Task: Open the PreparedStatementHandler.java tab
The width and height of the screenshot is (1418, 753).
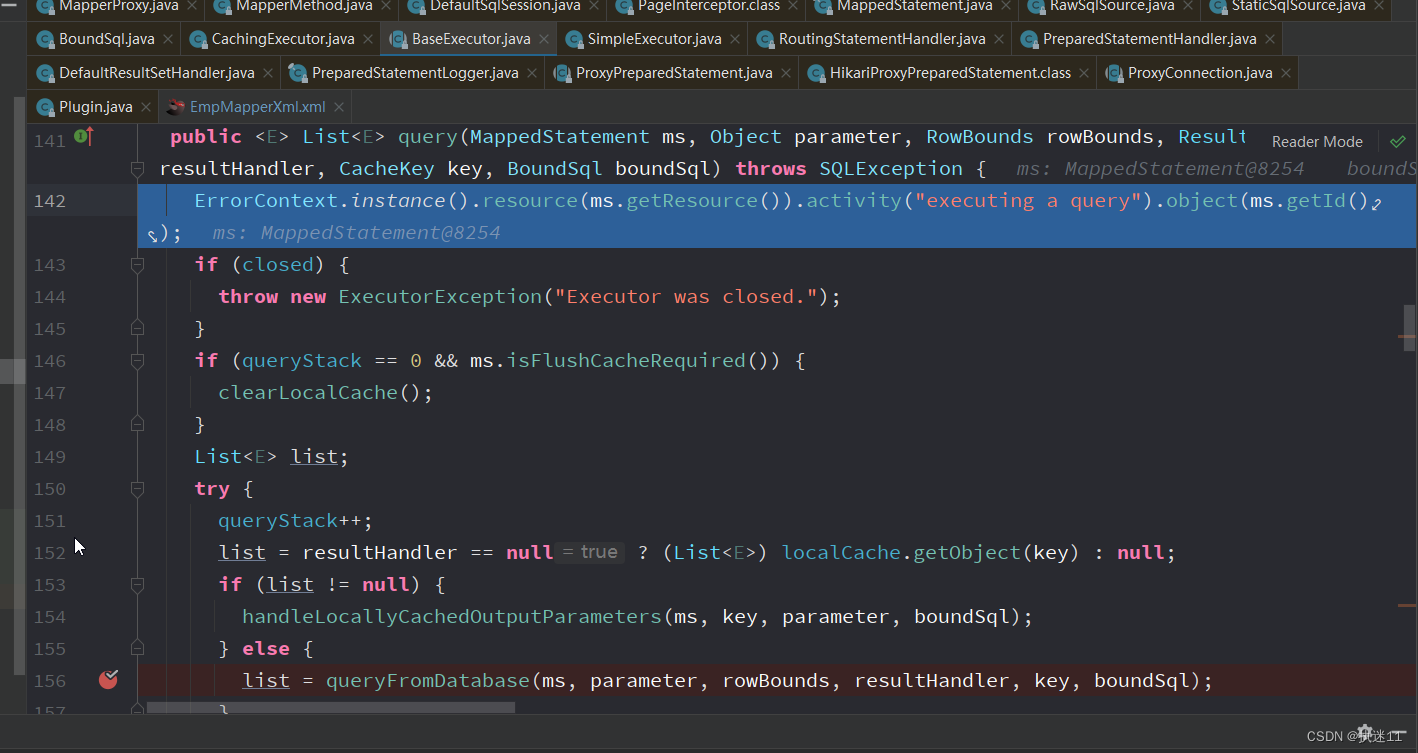Action: (x=1149, y=40)
